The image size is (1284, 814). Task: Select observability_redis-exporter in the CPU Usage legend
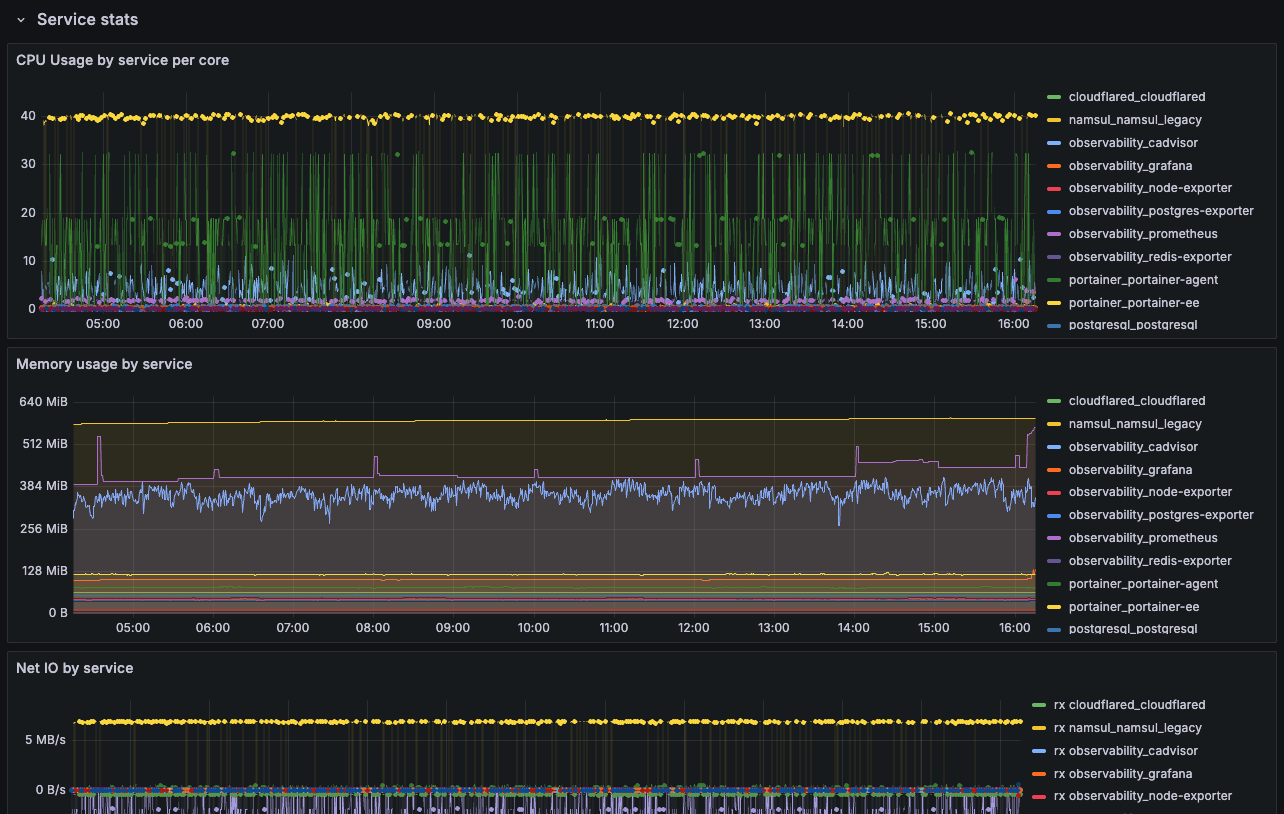(x=1150, y=257)
